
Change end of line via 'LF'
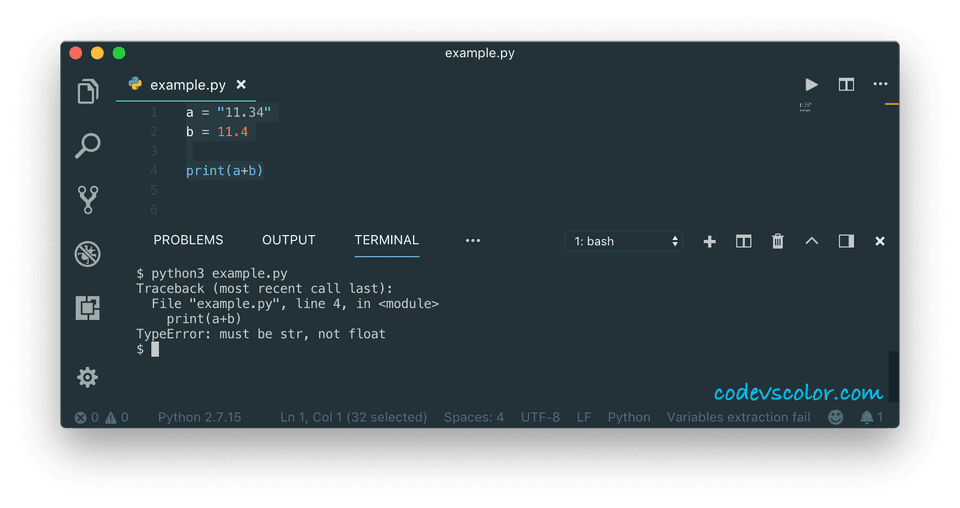[x=583, y=417]
